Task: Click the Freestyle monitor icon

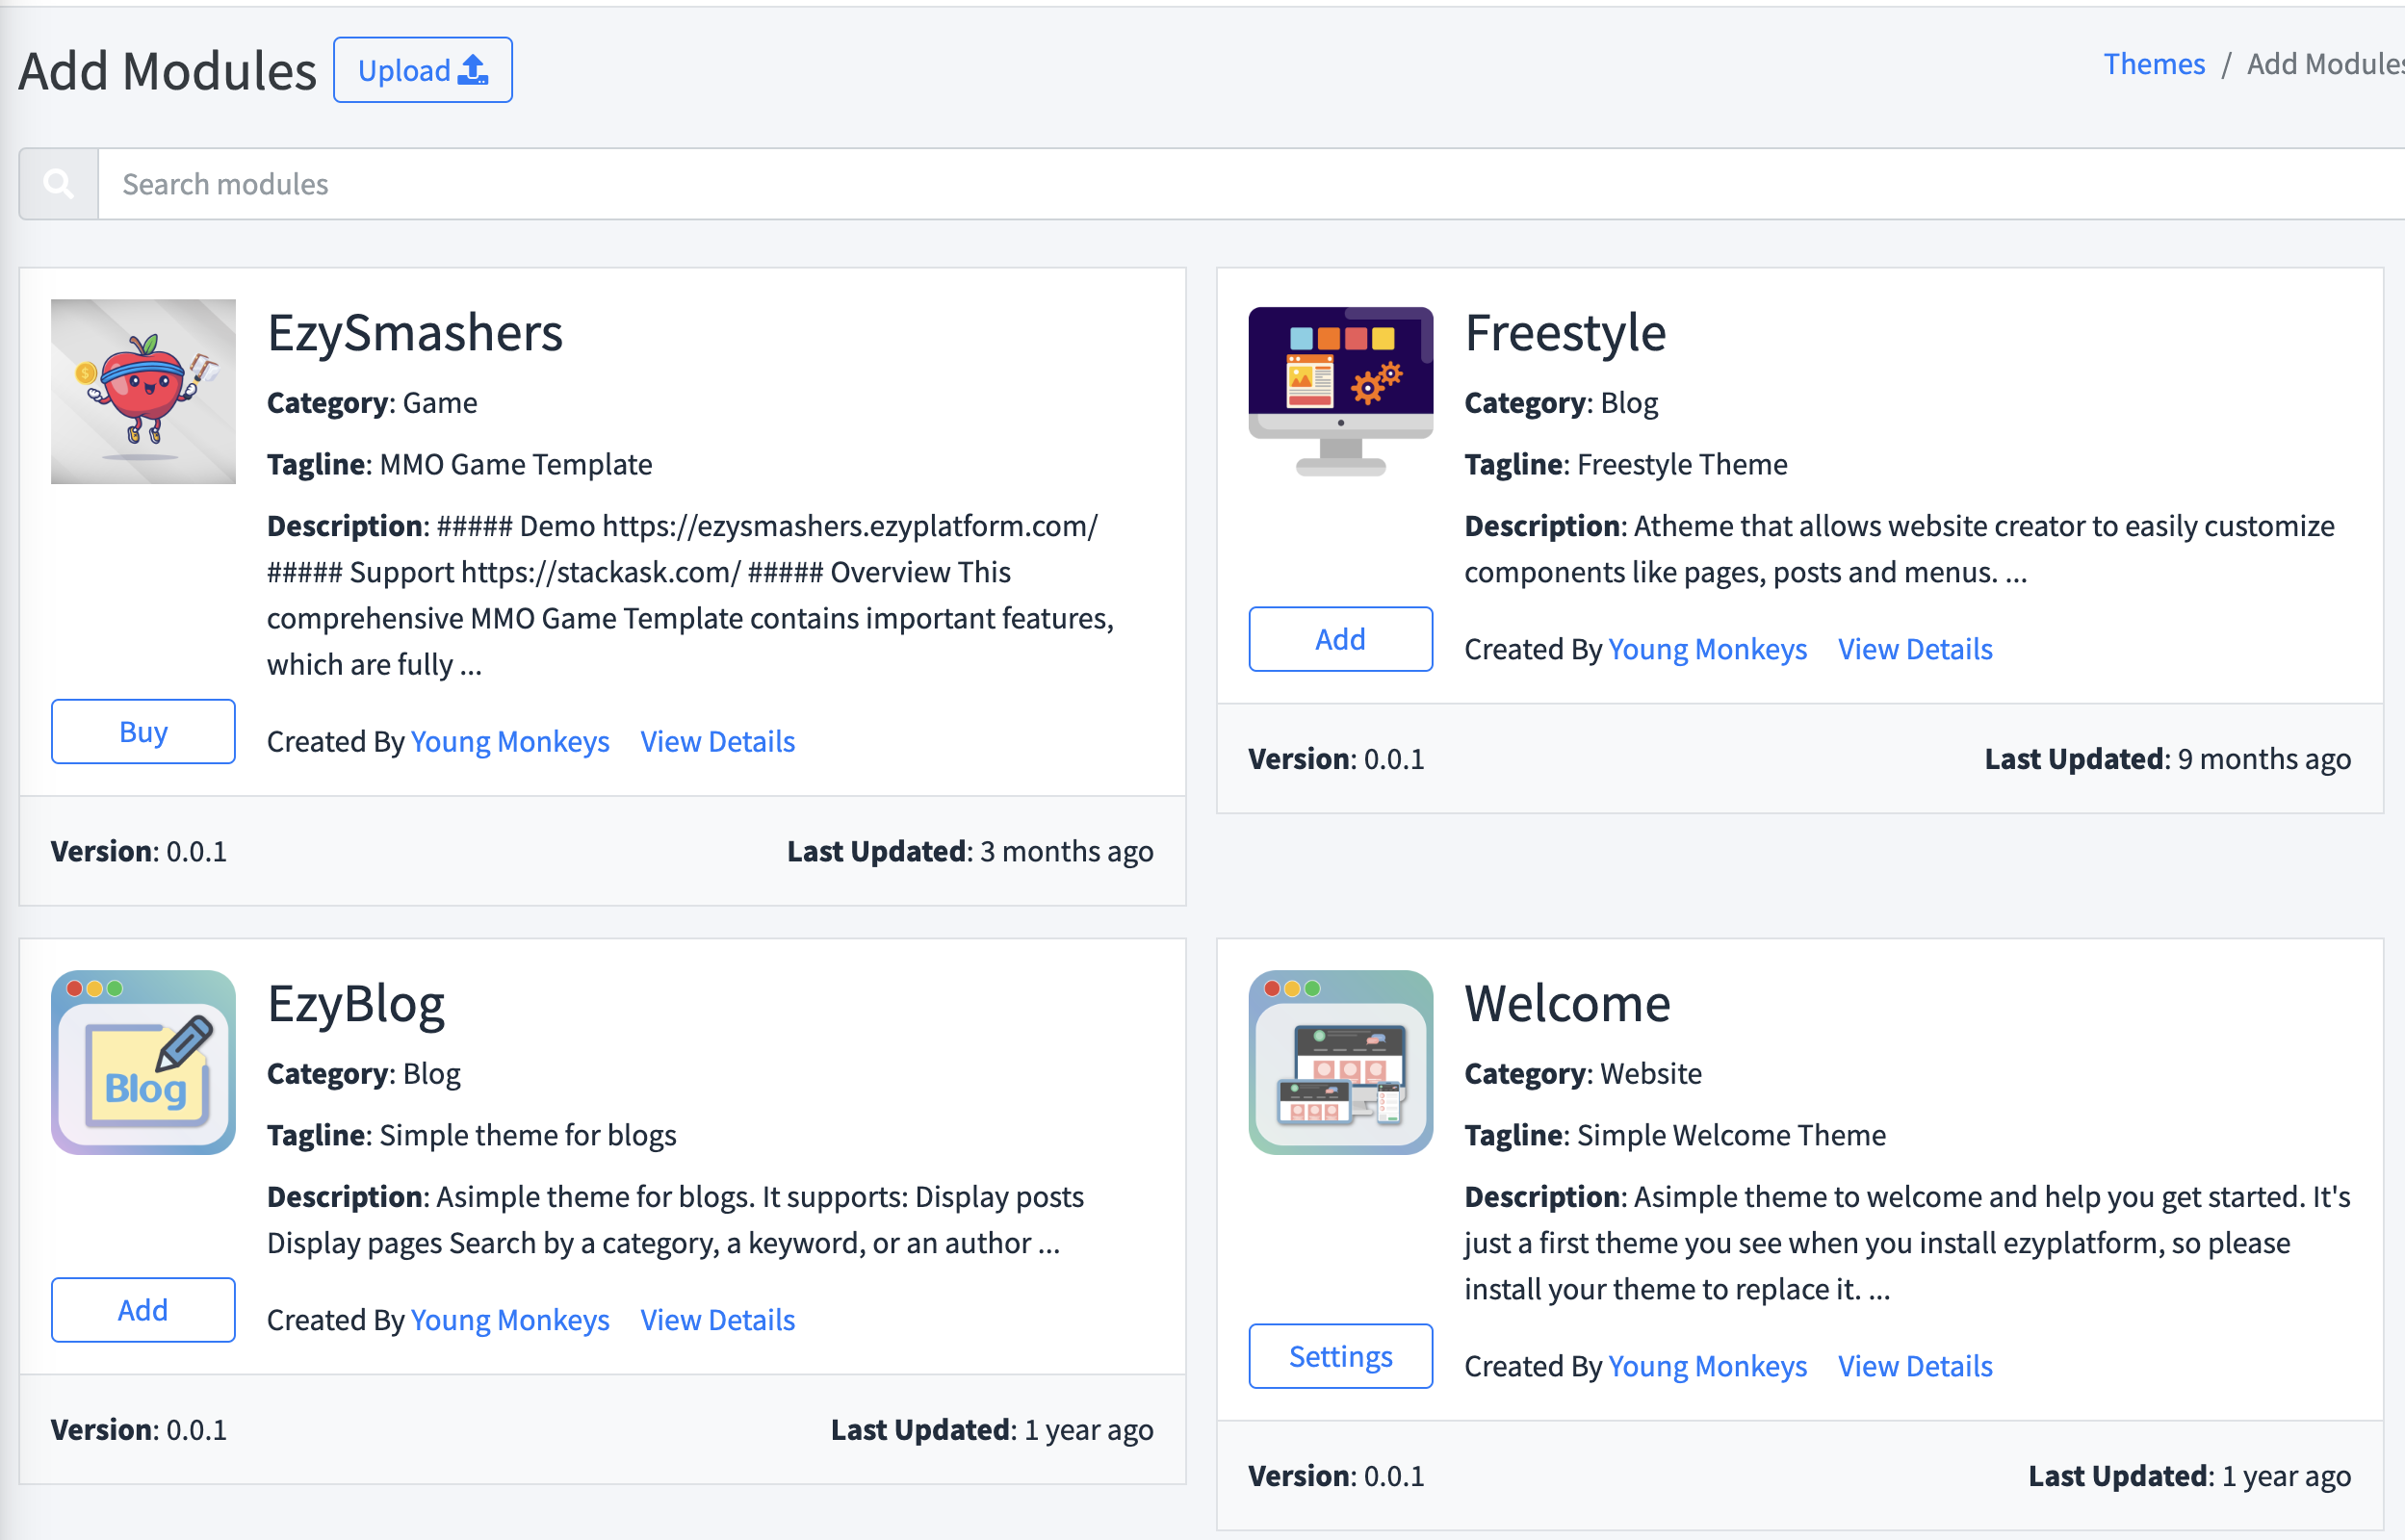Action: tap(1340, 391)
